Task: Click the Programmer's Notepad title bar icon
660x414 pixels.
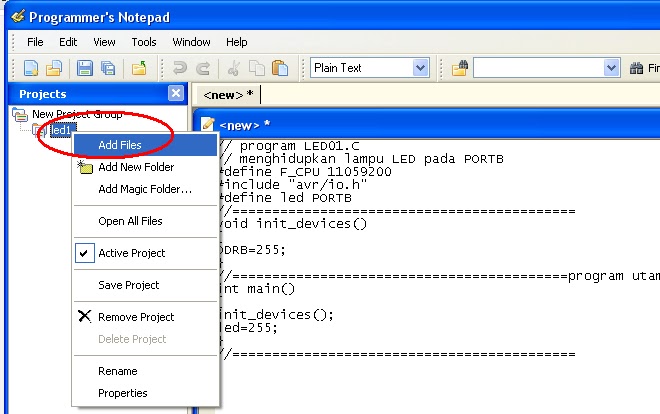Action: point(18,16)
